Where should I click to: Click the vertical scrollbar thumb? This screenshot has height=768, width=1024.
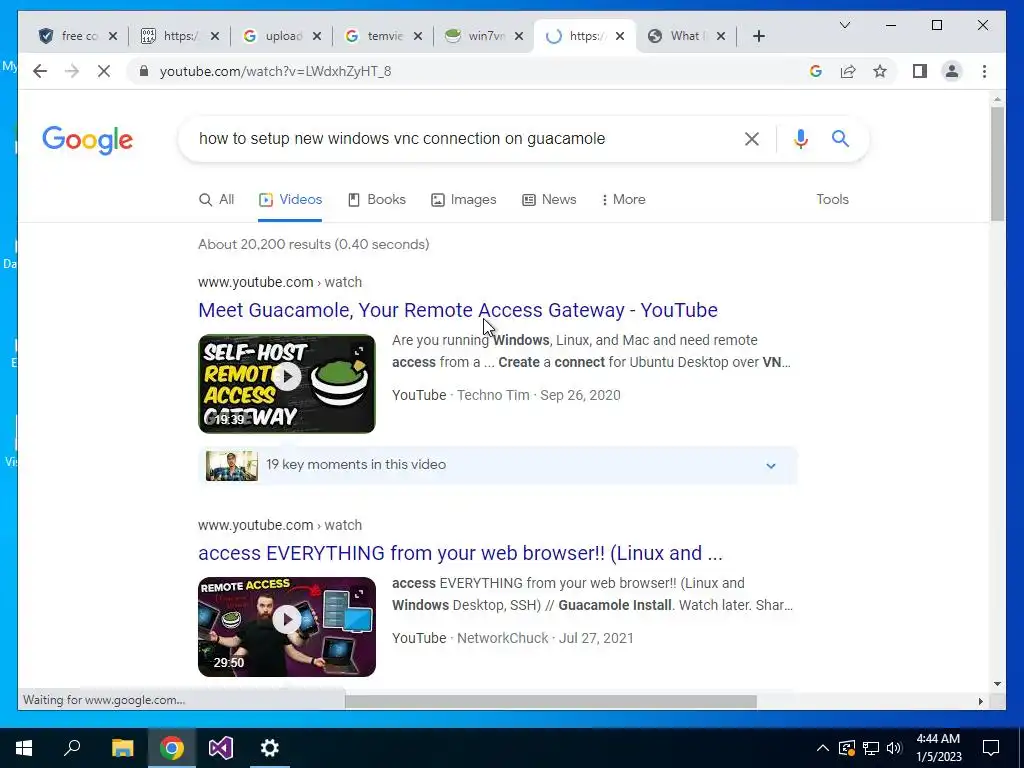tap(997, 163)
